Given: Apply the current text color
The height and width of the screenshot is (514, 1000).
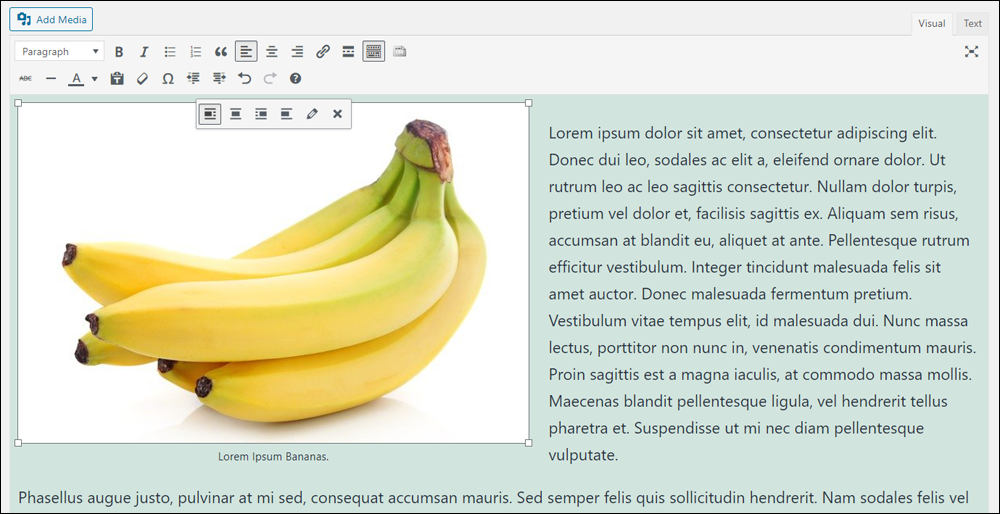Looking at the screenshot, I should point(77,78).
